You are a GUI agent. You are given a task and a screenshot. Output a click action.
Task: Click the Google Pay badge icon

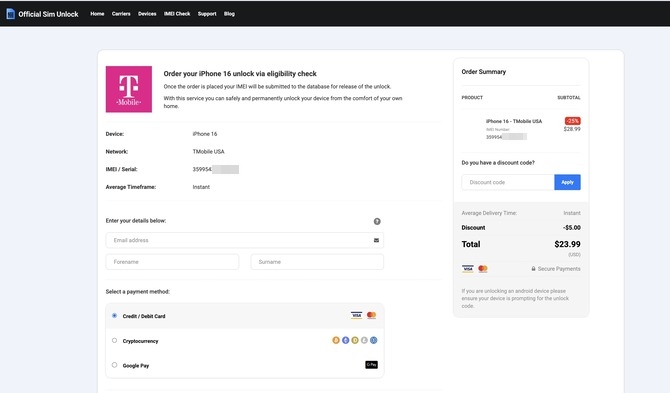pos(371,364)
